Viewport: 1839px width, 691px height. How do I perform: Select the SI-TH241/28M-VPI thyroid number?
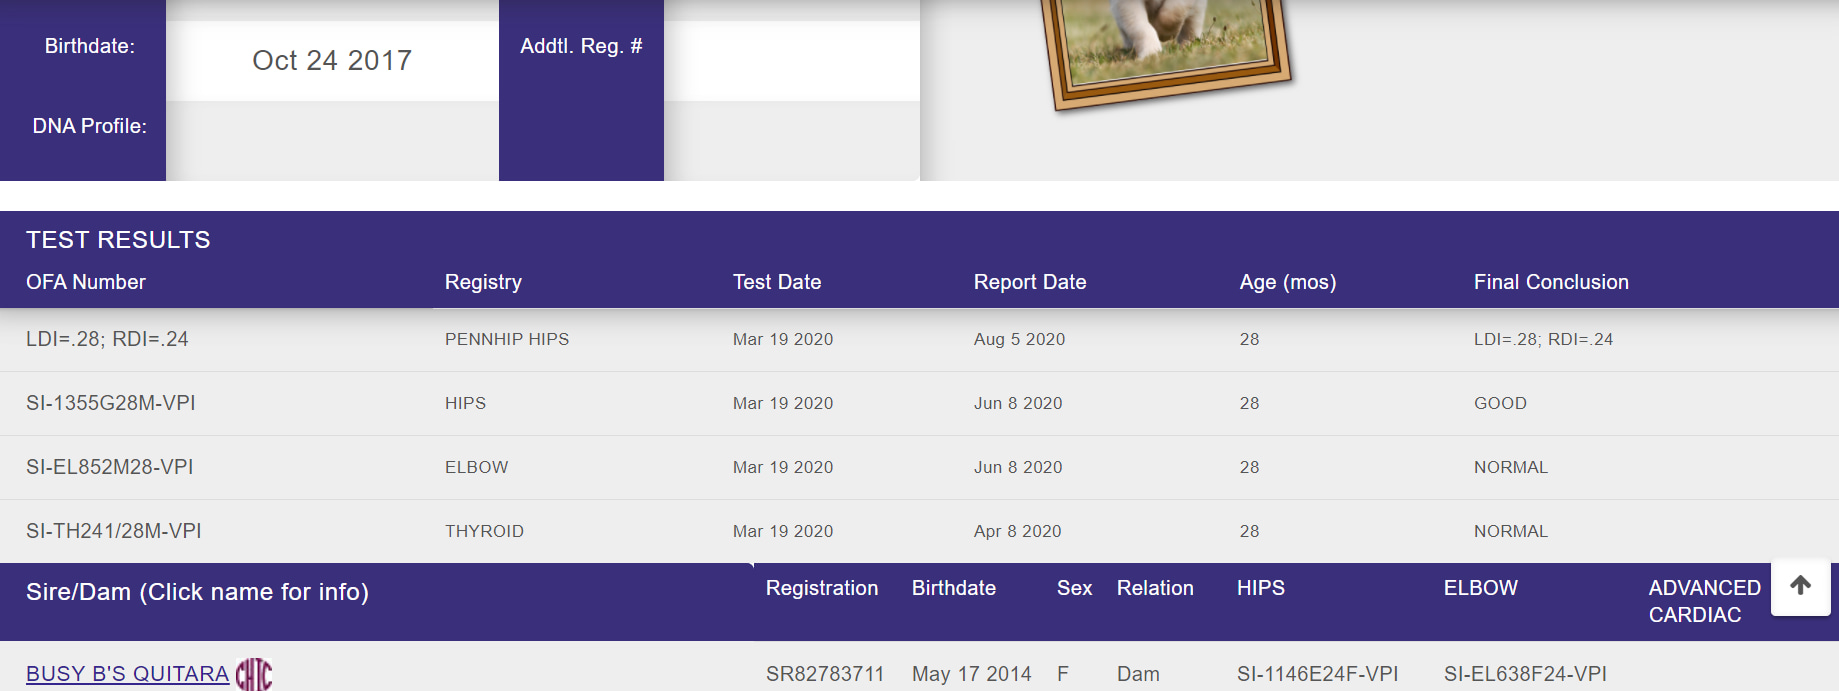[114, 531]
